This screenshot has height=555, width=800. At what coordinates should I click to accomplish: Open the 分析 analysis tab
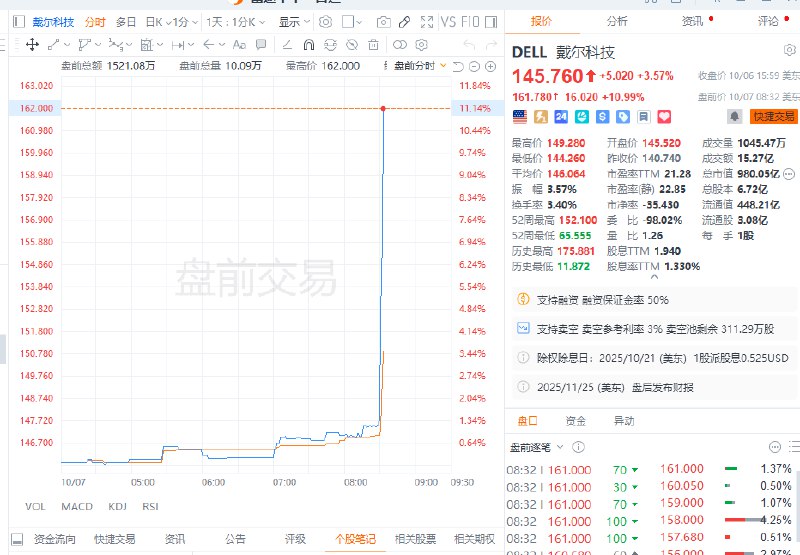[617, 21]
